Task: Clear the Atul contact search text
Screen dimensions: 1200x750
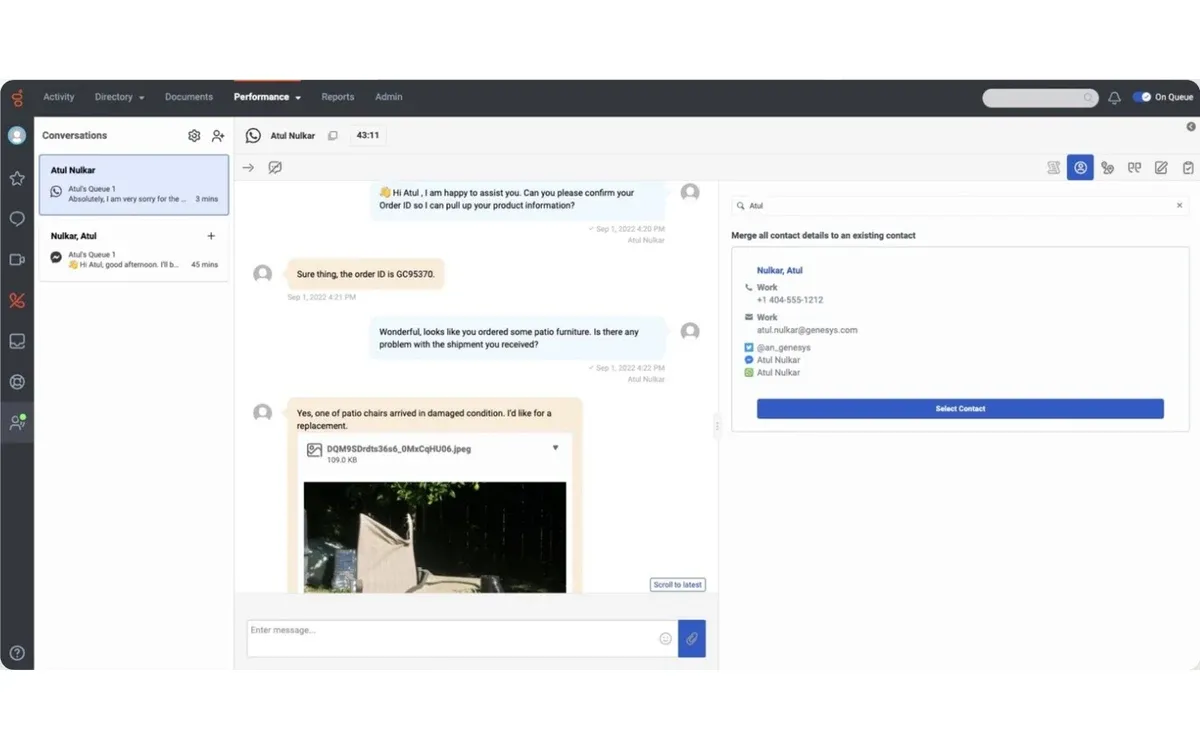Action: 1179,205
